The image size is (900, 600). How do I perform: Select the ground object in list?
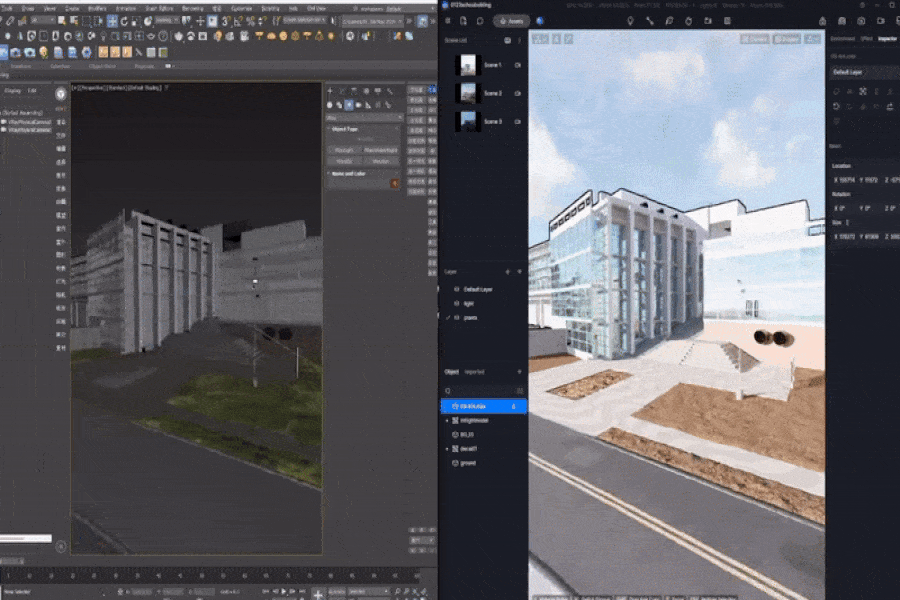[484, 463]
